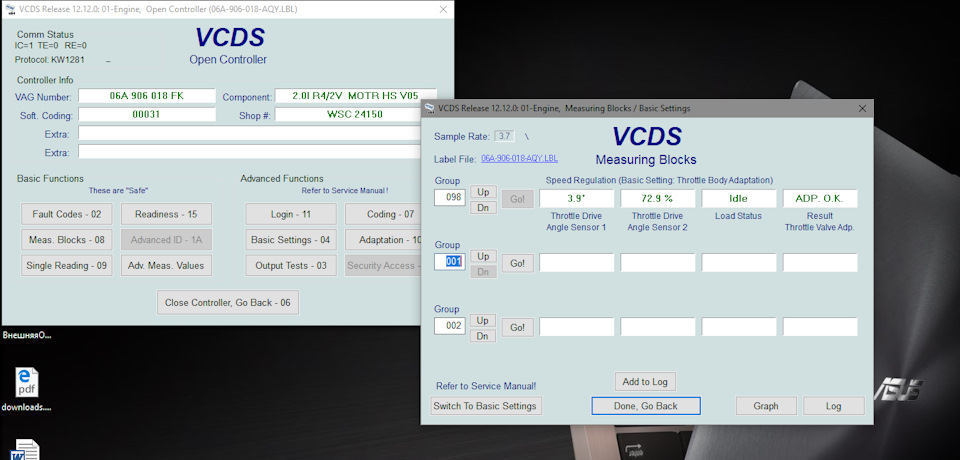The height and width of the screenshot is (460, 960).
Task: Select the Word document desktop icon
Action: coord(26,449)
